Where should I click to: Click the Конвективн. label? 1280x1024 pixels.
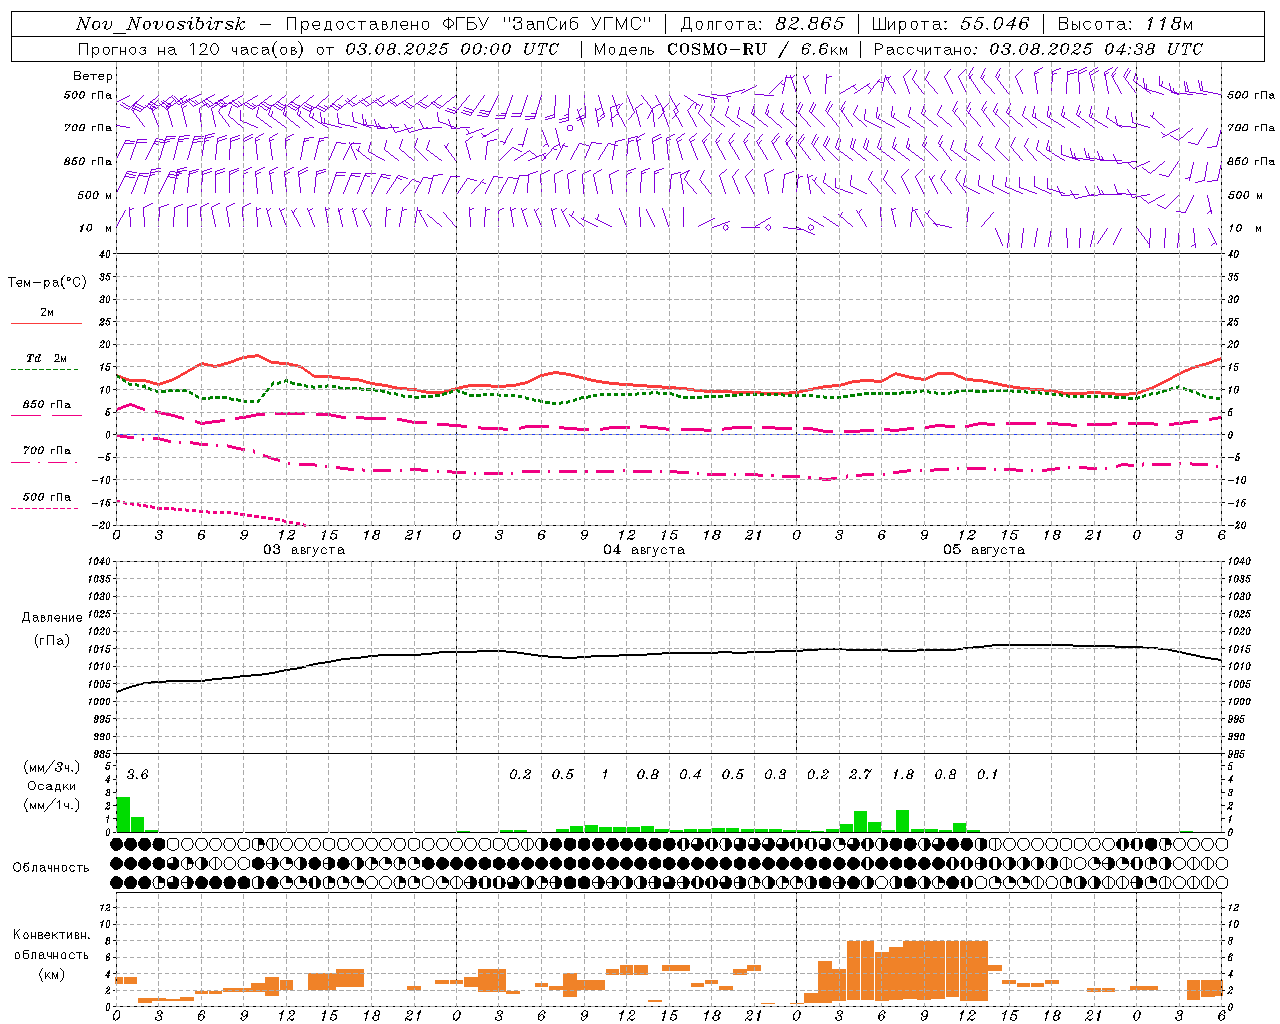click(x=51, y=935)
